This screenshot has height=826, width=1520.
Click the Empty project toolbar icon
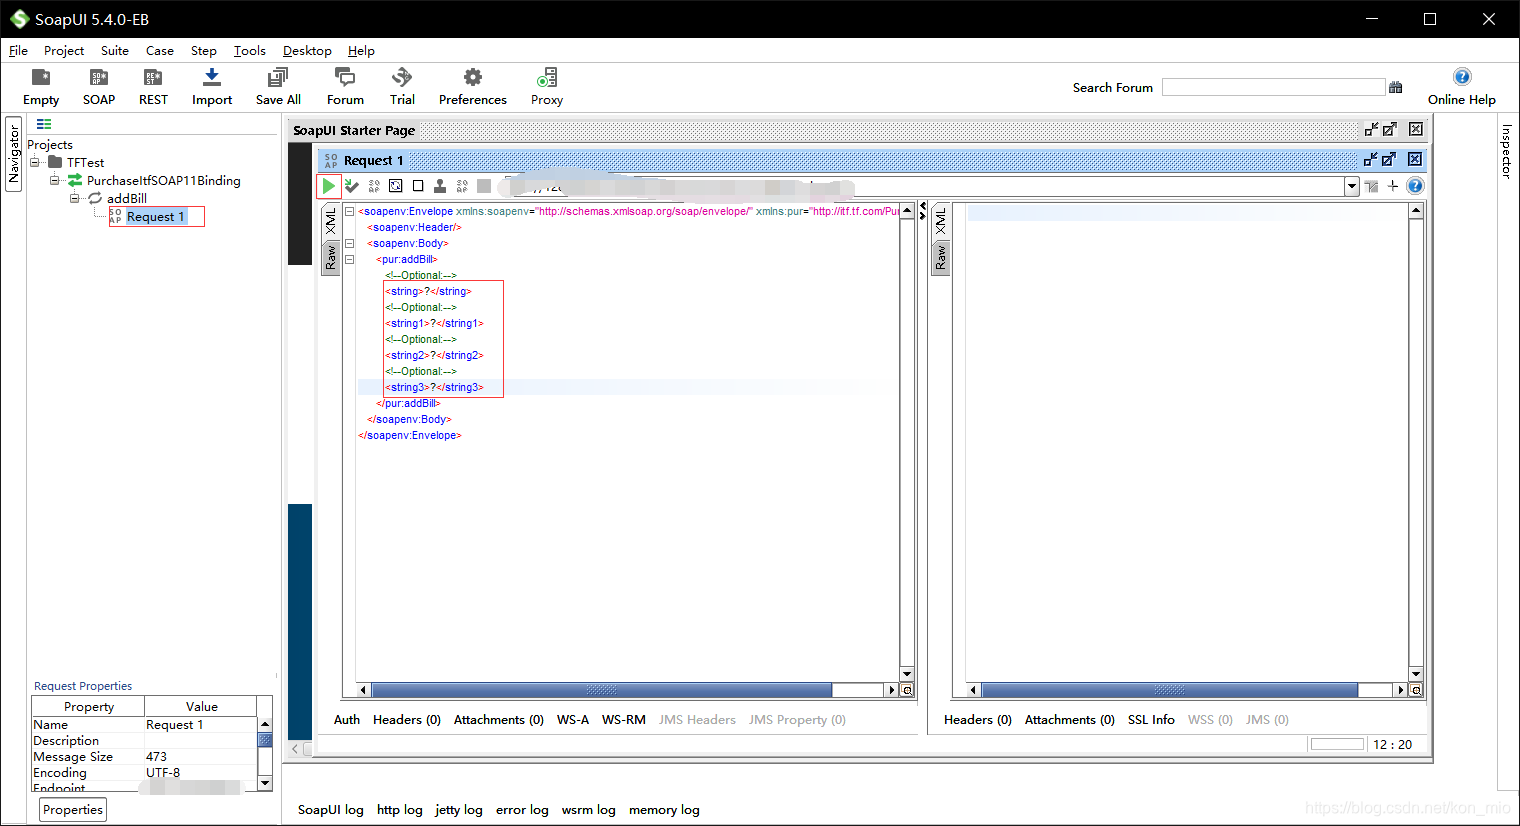point(41,78)
